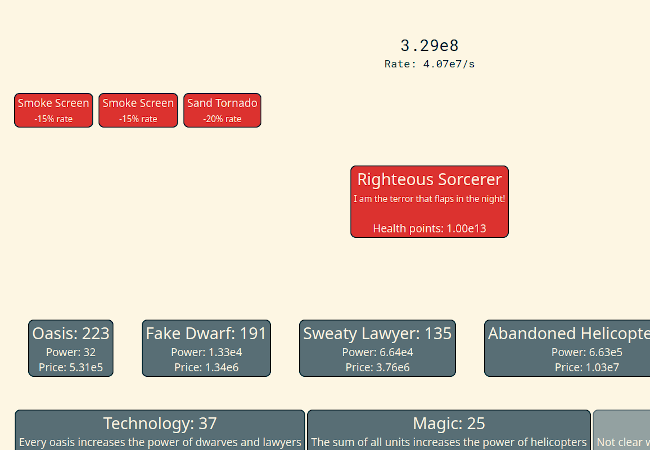The image size is (650, 450).
Task: Purchase a Fake Dwarf unit
Action: click(x=206, y=348)
